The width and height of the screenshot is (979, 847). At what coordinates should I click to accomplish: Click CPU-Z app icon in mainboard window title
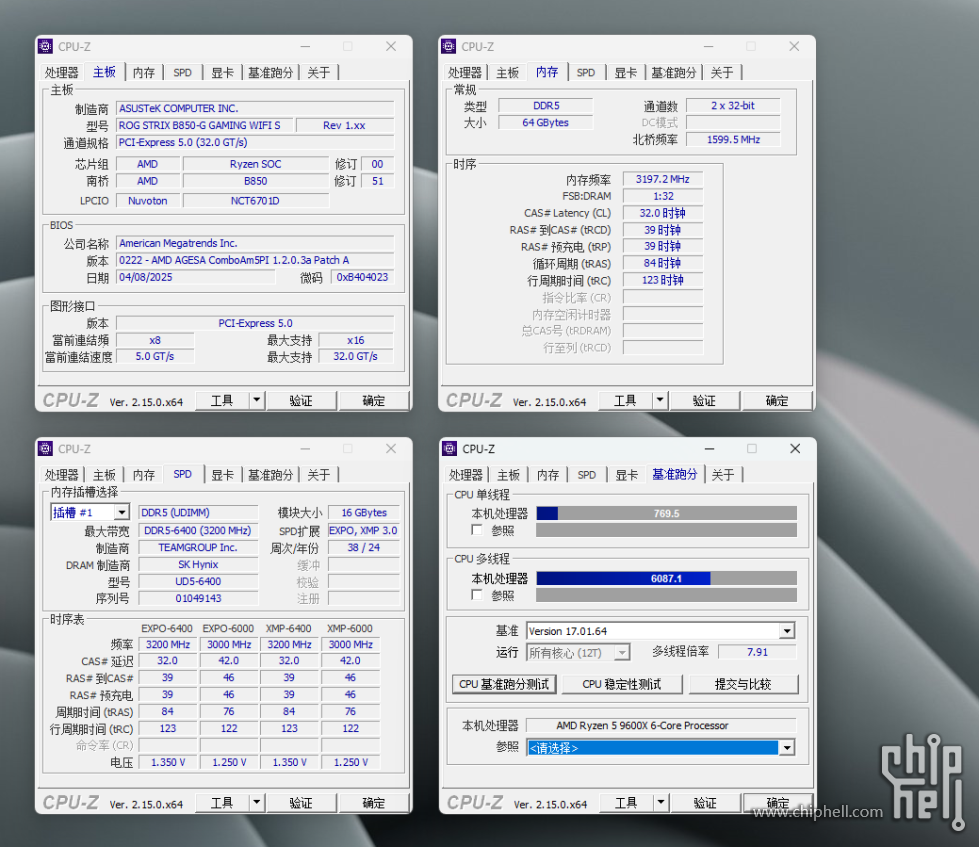click(46, 47)
